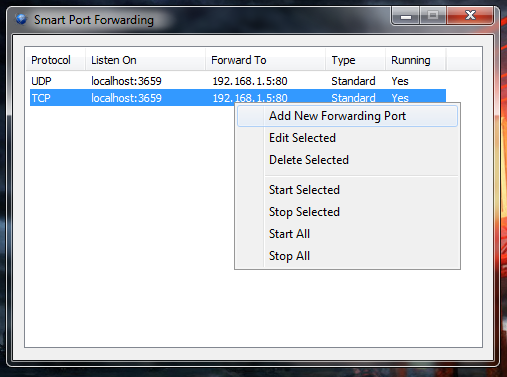Select Edit Selected from context menu
The width and height of the screenshot is (507, 377).
coord(347,138)
